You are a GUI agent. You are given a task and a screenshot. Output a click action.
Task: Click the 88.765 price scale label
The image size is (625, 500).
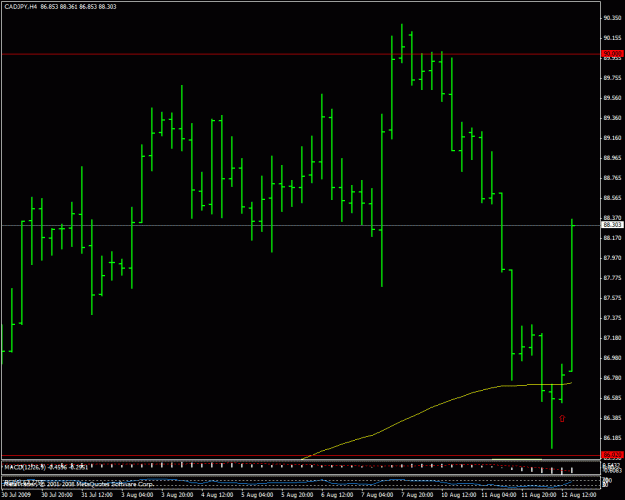(x=612, y=178)
